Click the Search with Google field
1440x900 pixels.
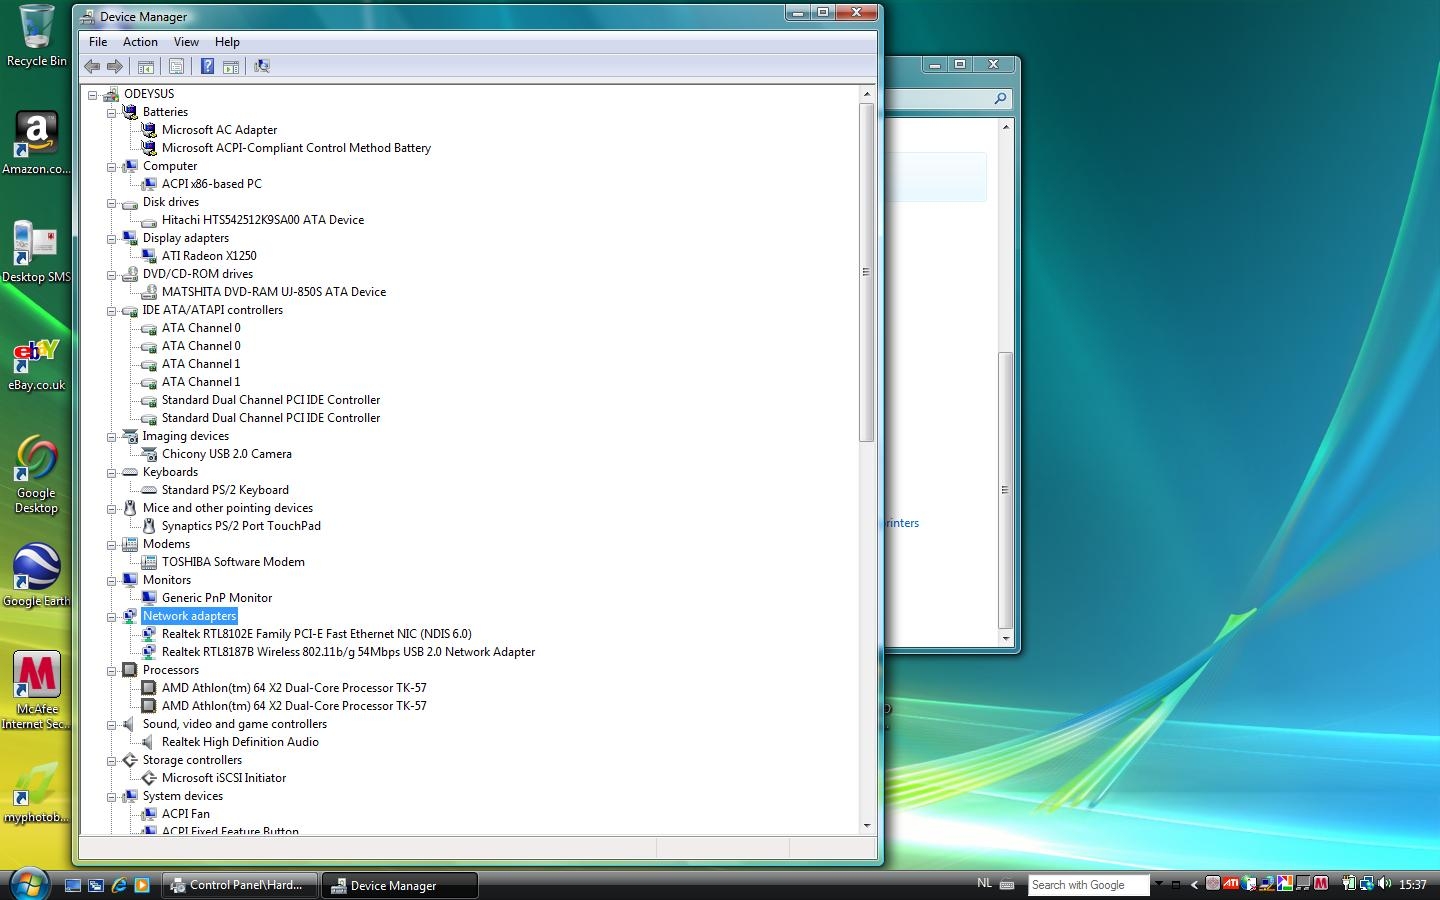(x=1088, y=885)
